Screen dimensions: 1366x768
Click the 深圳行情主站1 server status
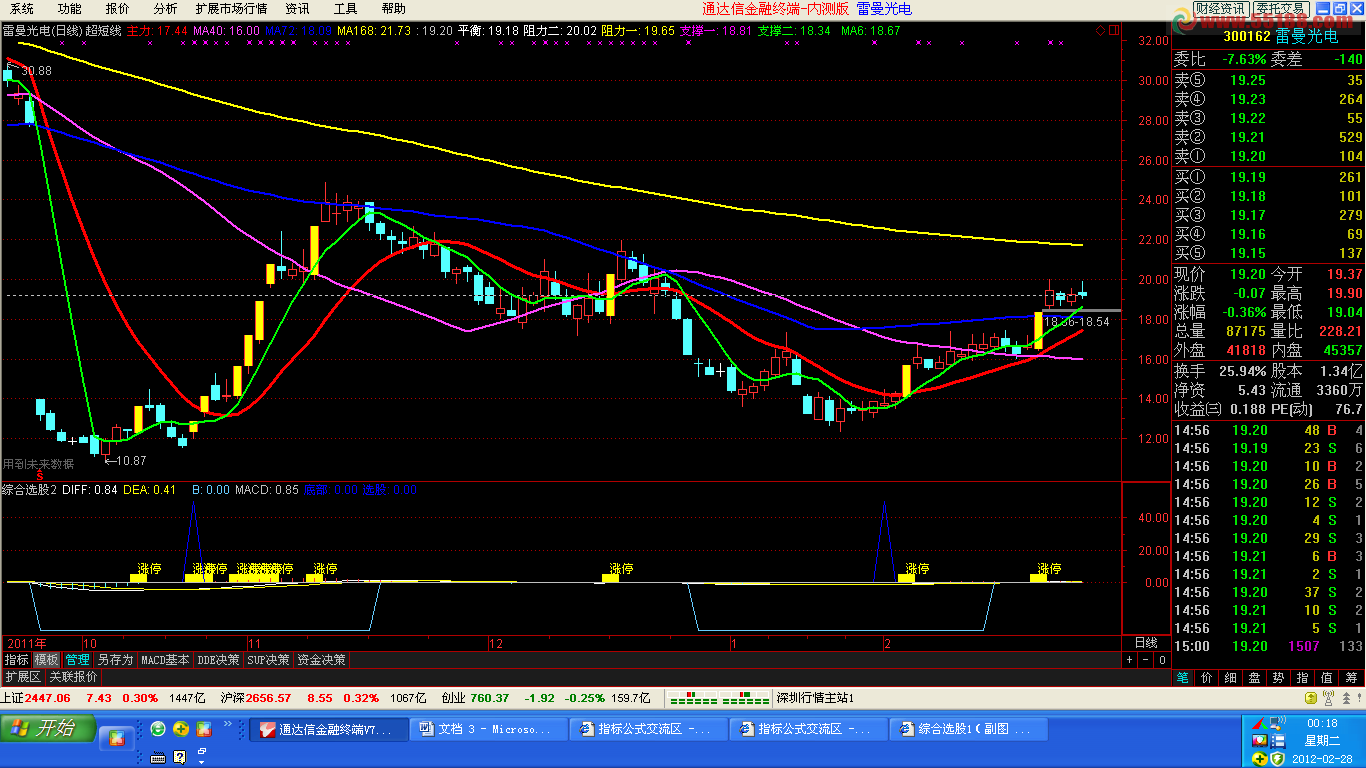814,698
